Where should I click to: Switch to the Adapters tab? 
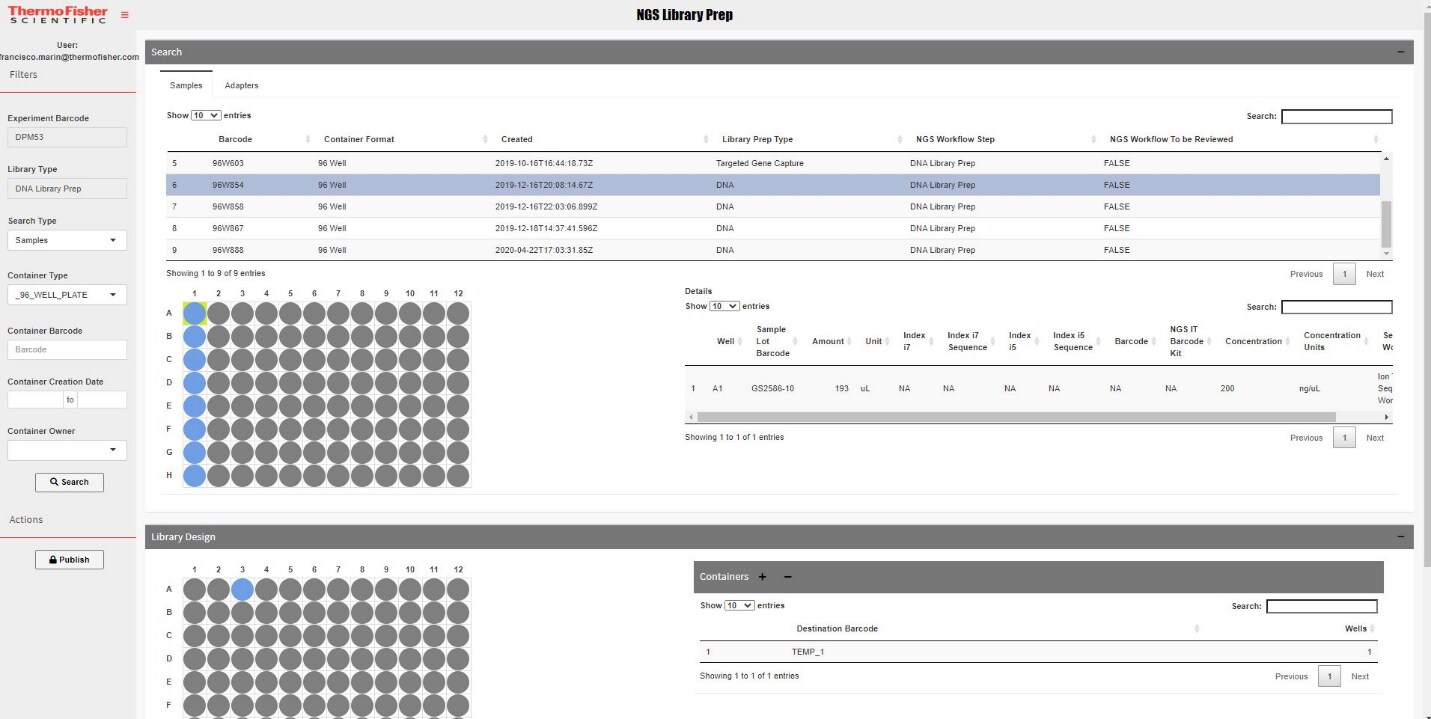pos(241,86)
